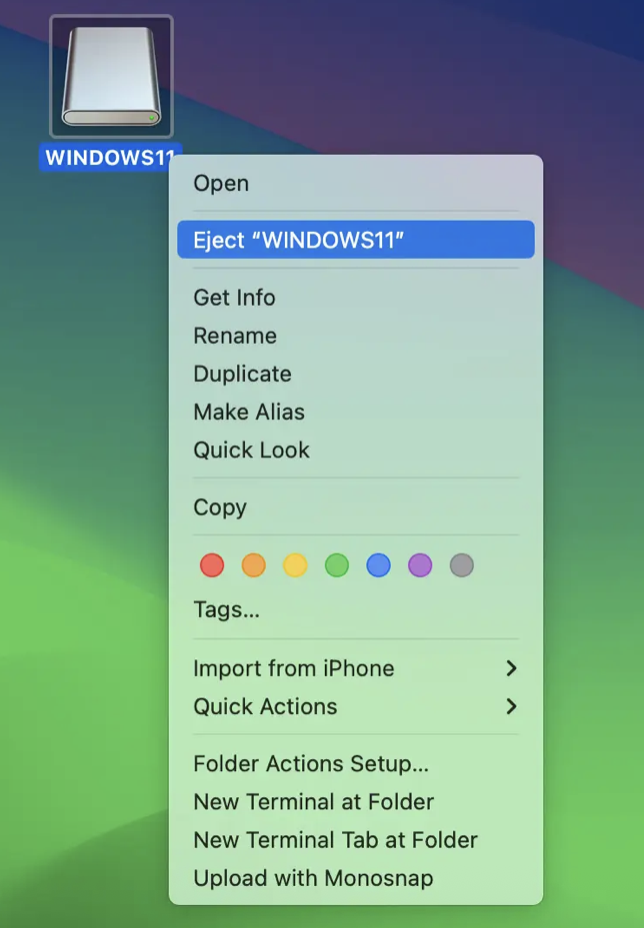Screen dimensions: 644x928
Task: Select Upload with Monosnap
Action: [356, 878]
